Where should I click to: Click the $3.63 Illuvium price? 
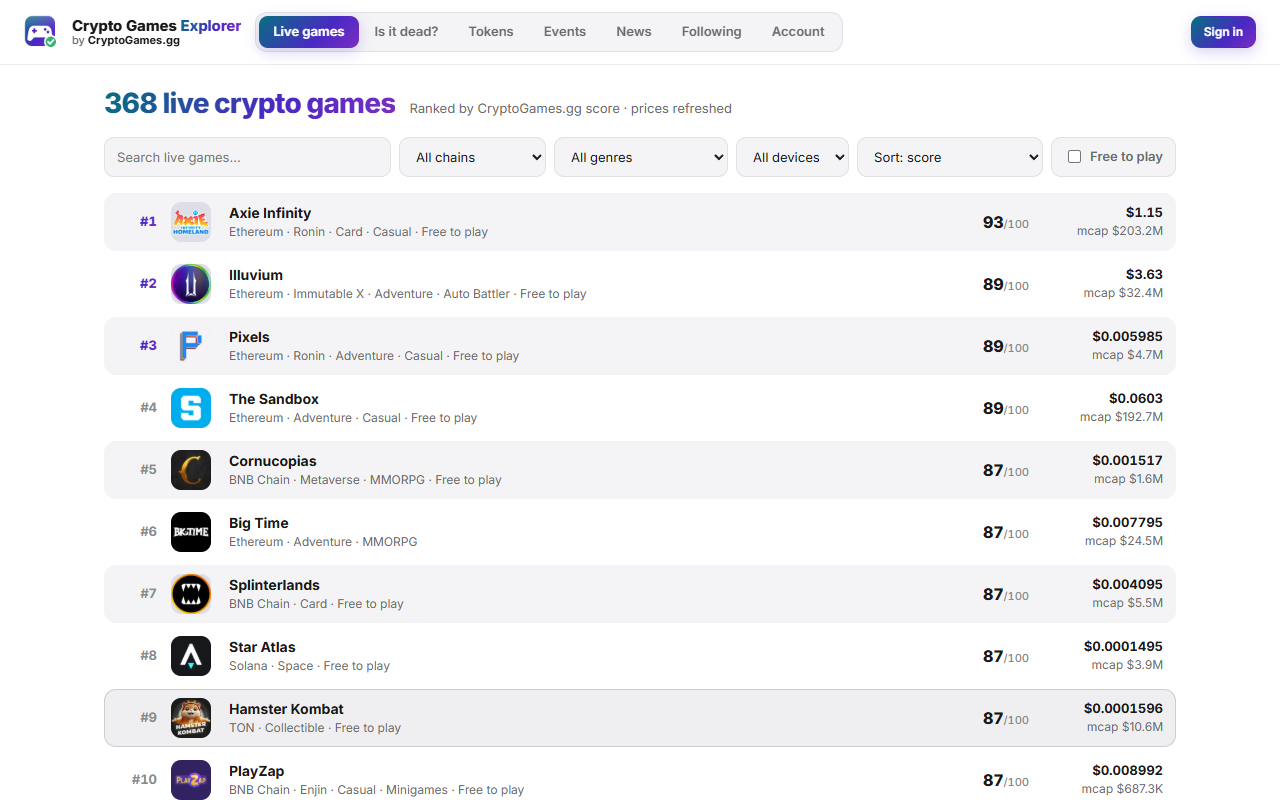[x=1144, y=274]
